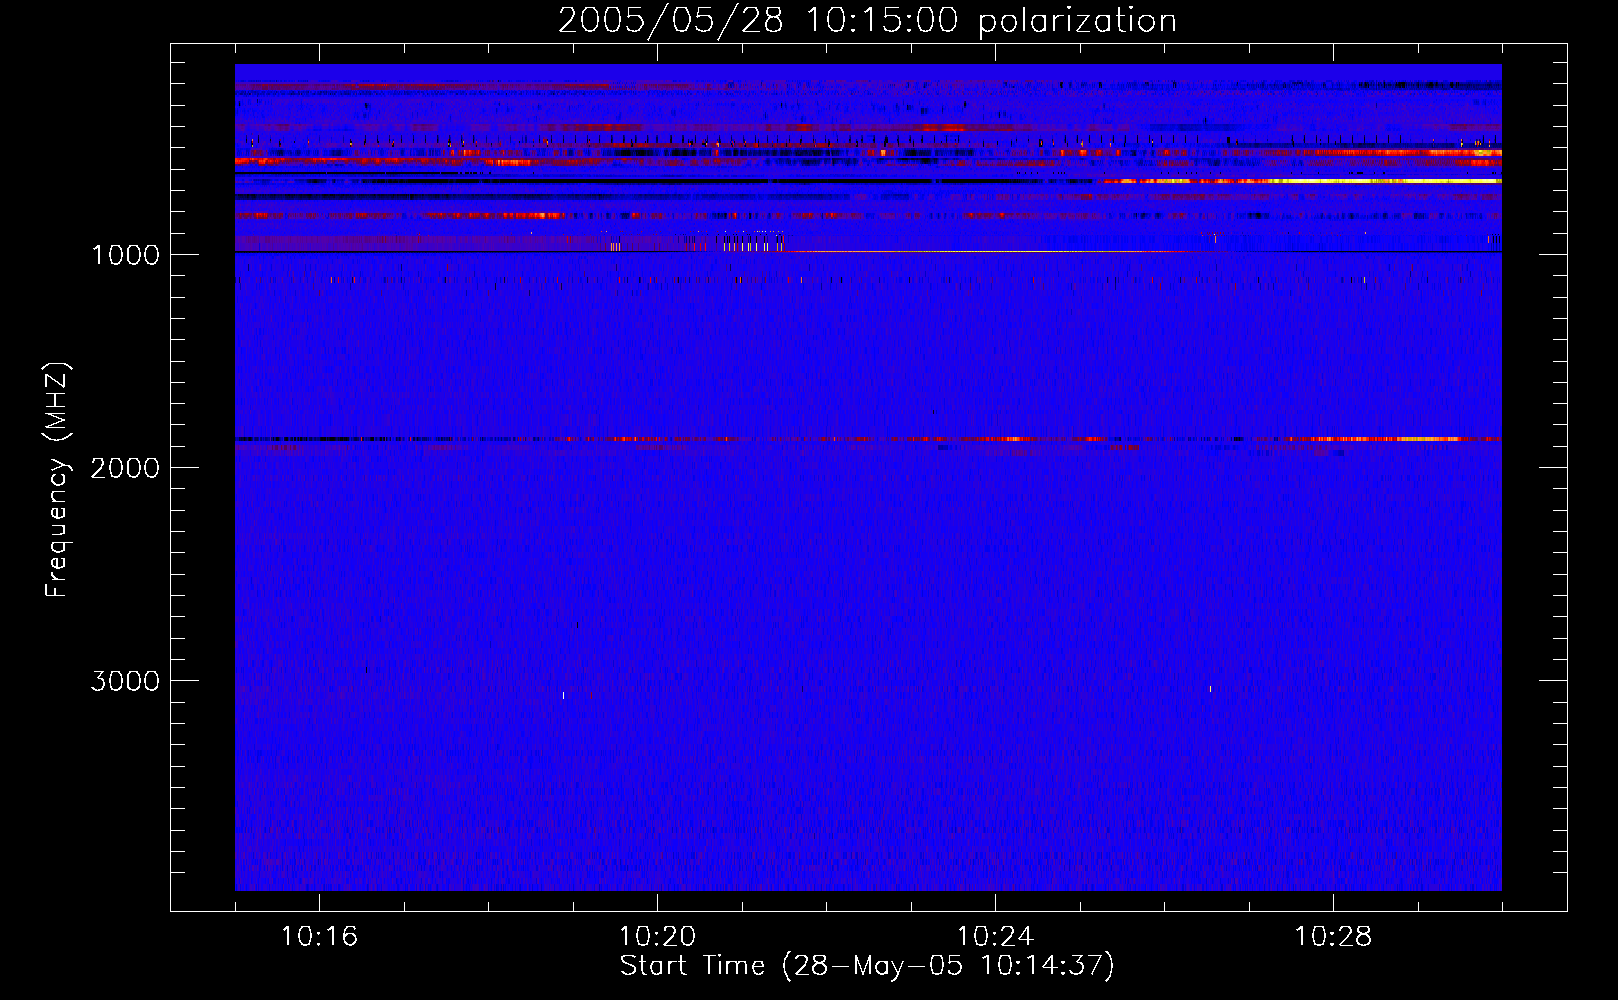Click the 3000 frequency tick label
This screenshot has height=1000, width=1618.
[125, 681]
